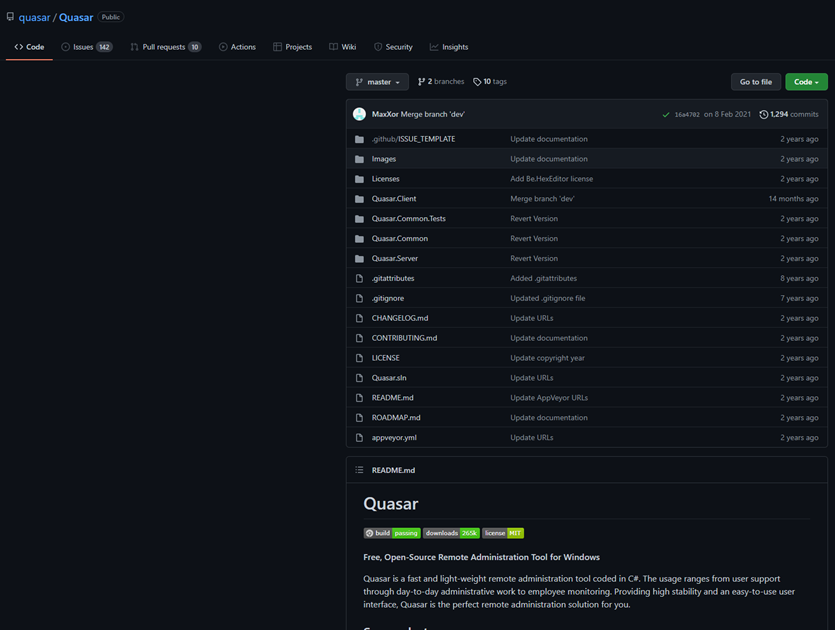Image resolution: width=835 pixels, height=630 pixels.
Task: Open the Quasar.Client folder
Action: point(394,199)
